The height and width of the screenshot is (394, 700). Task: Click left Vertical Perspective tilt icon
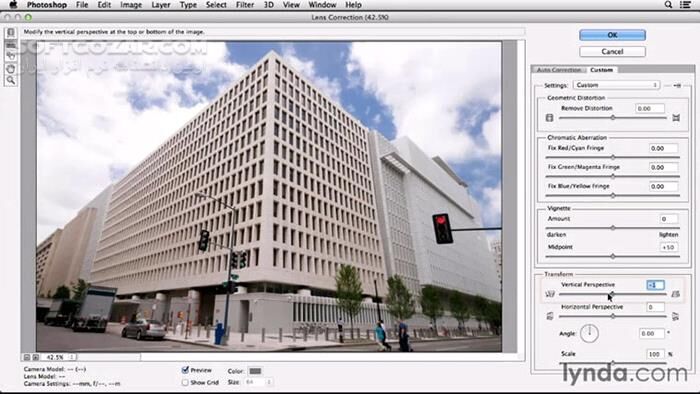[x=550, y=294]
